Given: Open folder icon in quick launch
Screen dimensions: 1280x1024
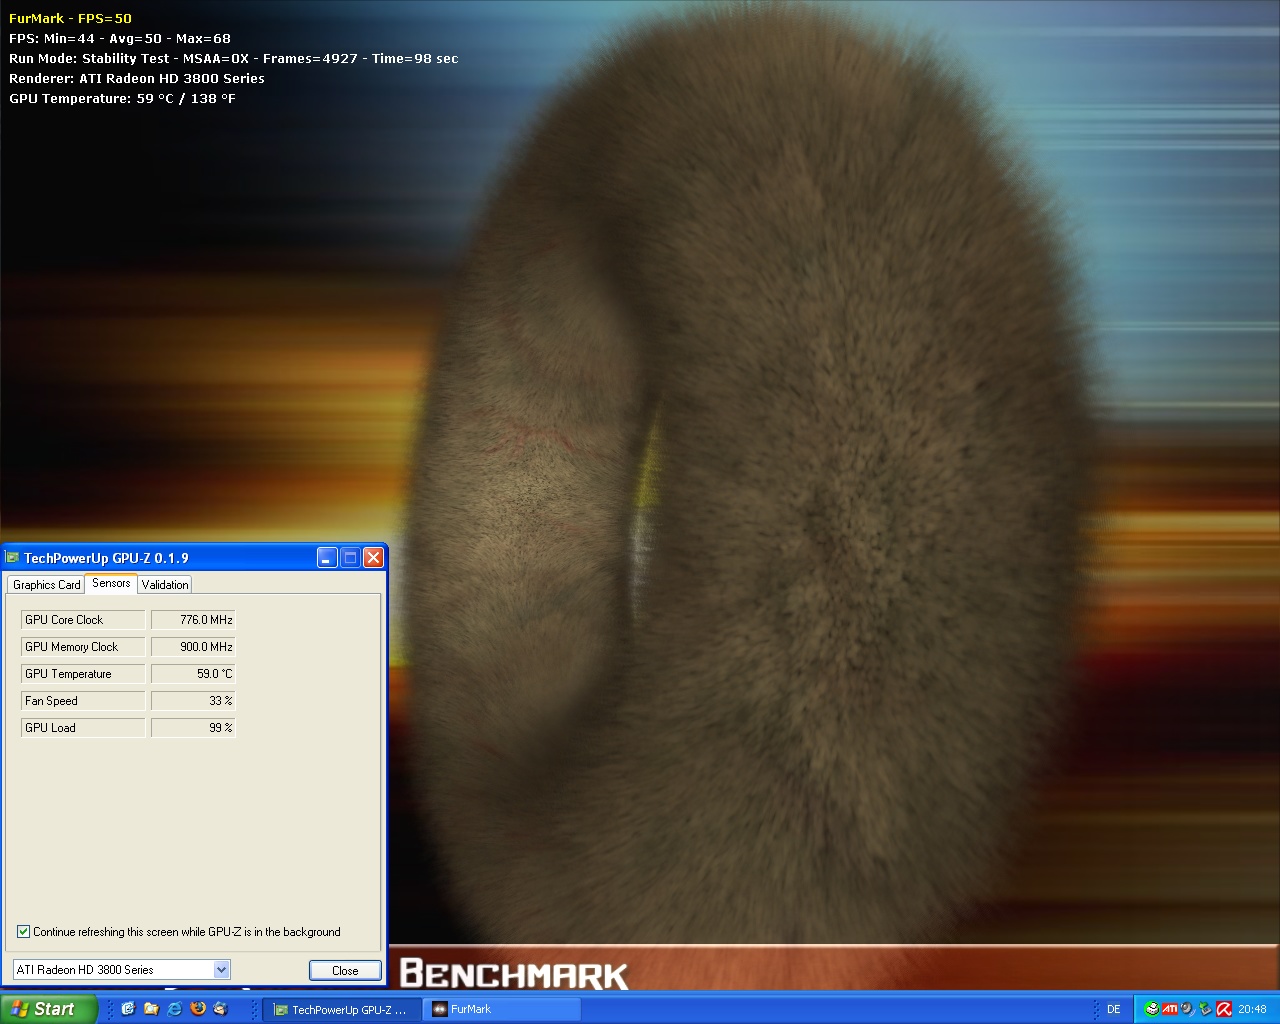Looking at the screenshot, I should point(151,1009).
